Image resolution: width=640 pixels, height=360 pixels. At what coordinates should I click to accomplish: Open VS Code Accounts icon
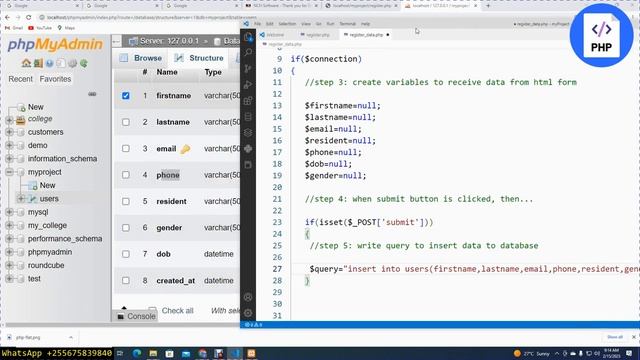[x=248, y=297]
